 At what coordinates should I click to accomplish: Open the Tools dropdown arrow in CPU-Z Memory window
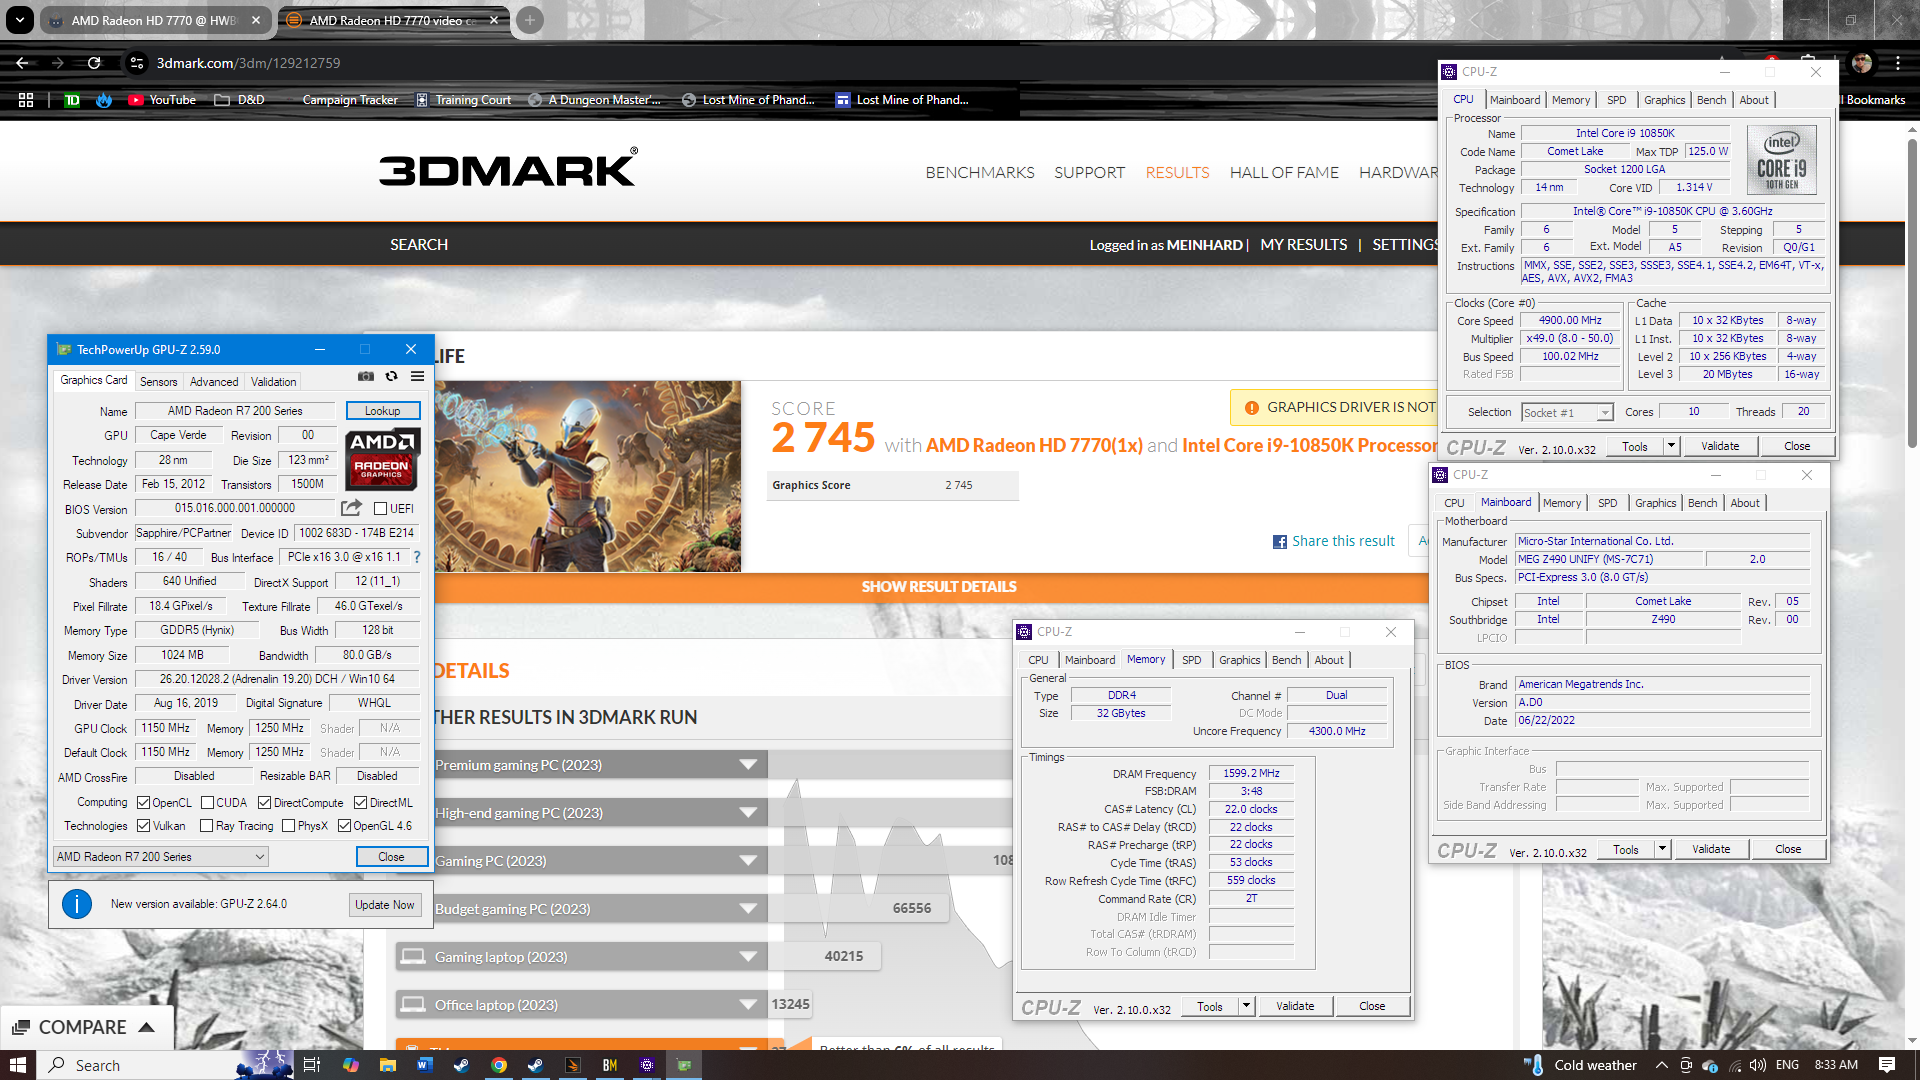coord(1246,1006)
